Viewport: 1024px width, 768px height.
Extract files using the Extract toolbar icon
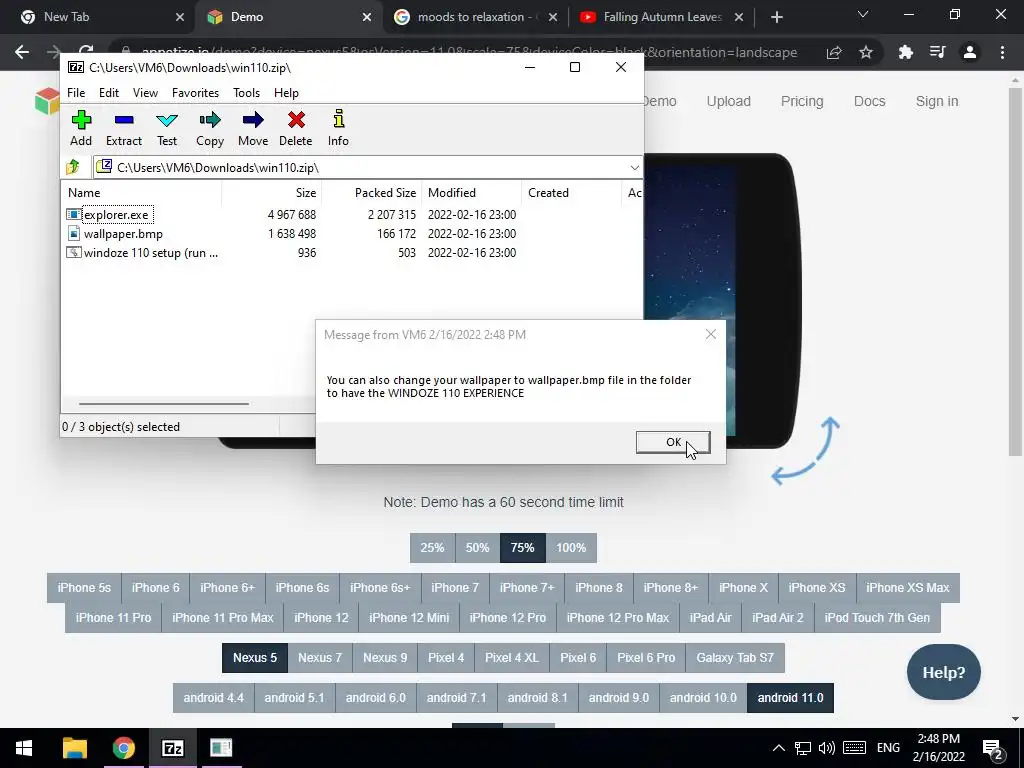pyautogui.click(x=123, y=129)
